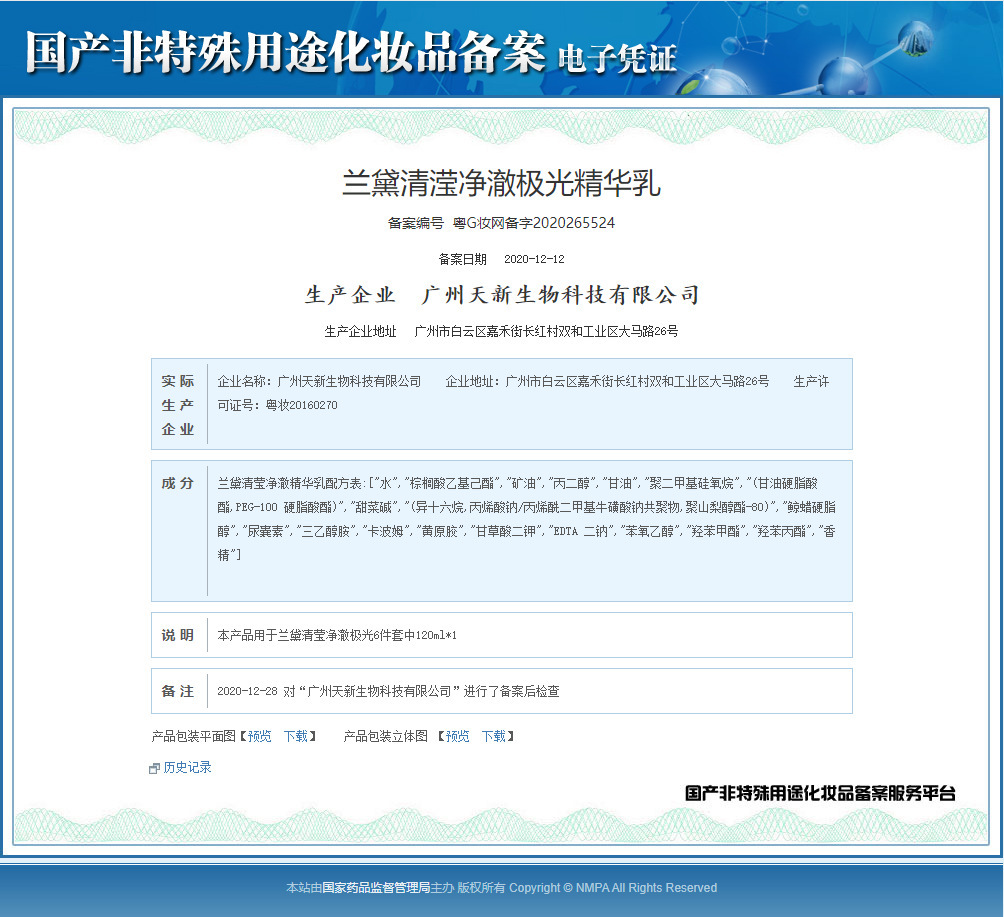Image resolution: width=1004 pixels, height=917 pixels.
Task: Click manufacturer name 广州天新生物科技有限公司 heading
Action: pyautogui.click(x=560, y=295)
